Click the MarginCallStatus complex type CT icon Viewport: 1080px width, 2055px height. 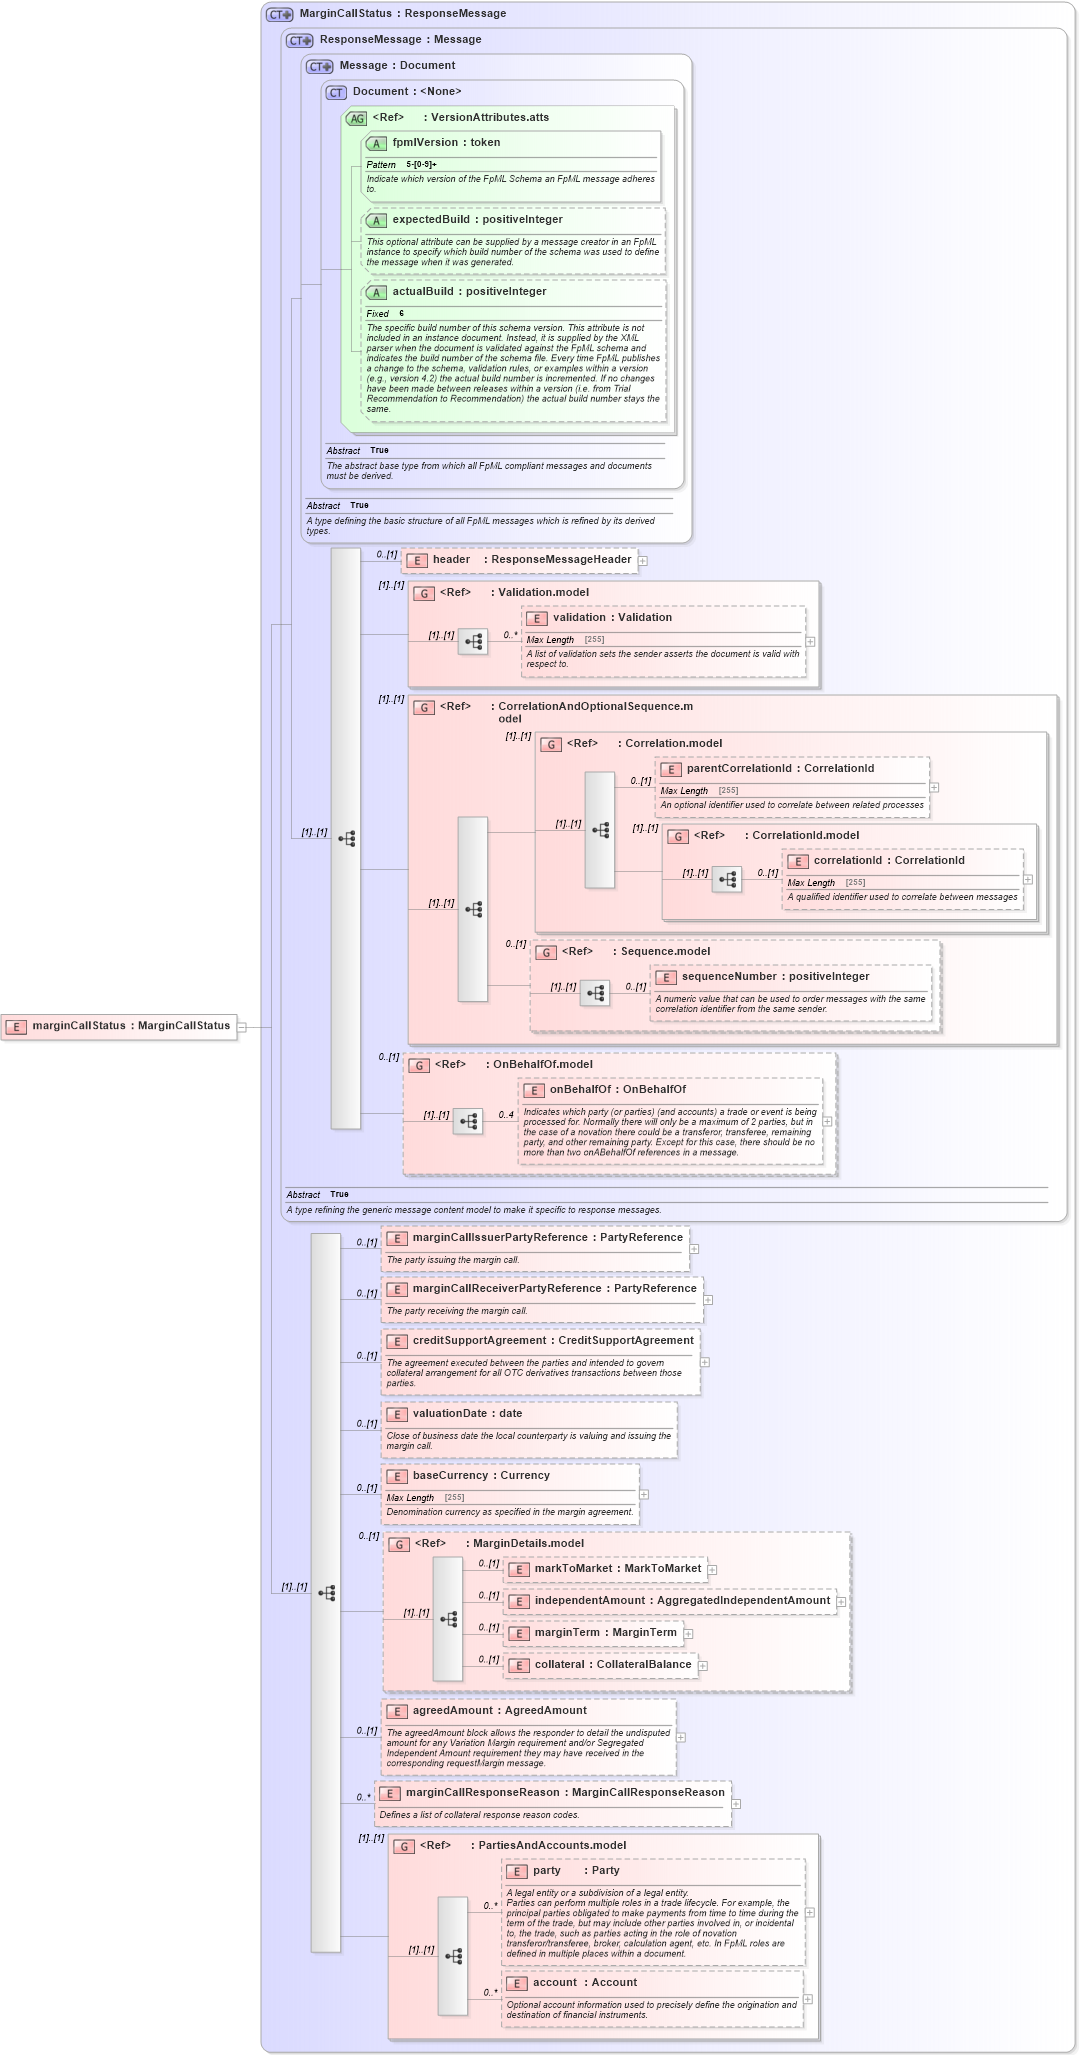coord(280,15)
